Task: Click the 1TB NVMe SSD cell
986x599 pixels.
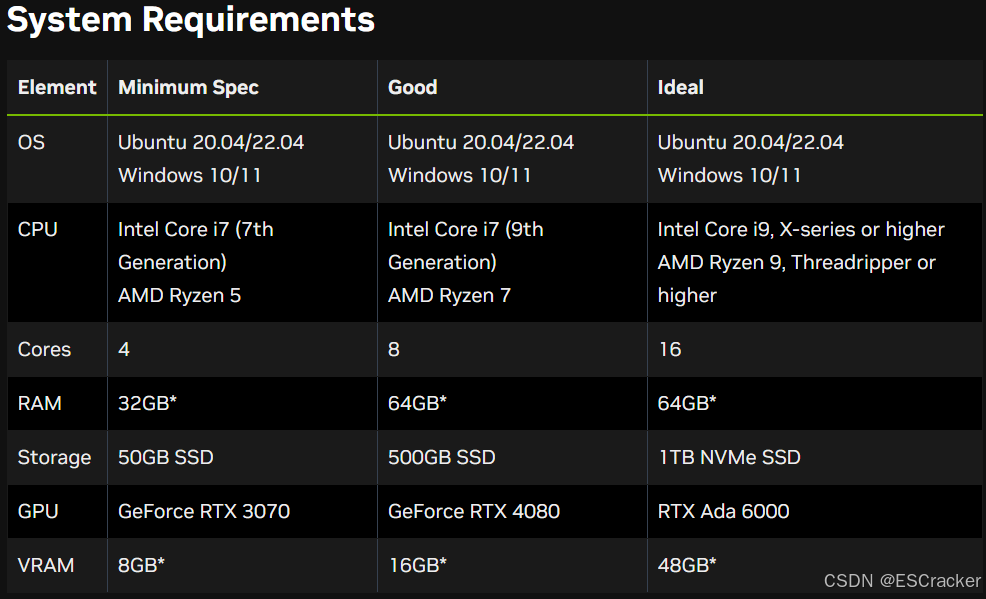Action: click(x=729, y=457)
